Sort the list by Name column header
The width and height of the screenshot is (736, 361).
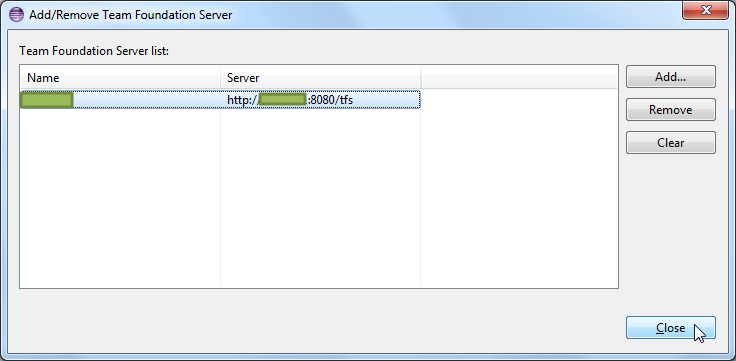click(120, 77)
